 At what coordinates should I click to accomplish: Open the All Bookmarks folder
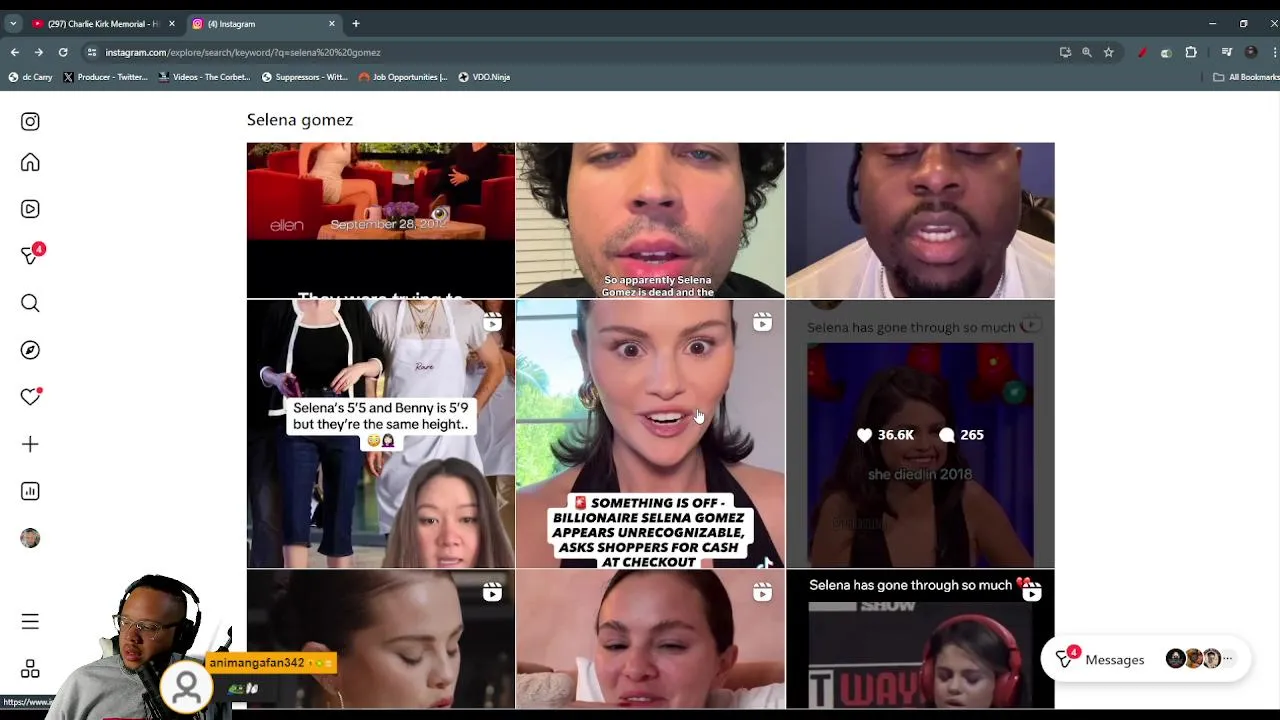click(x=1245, y=77)
